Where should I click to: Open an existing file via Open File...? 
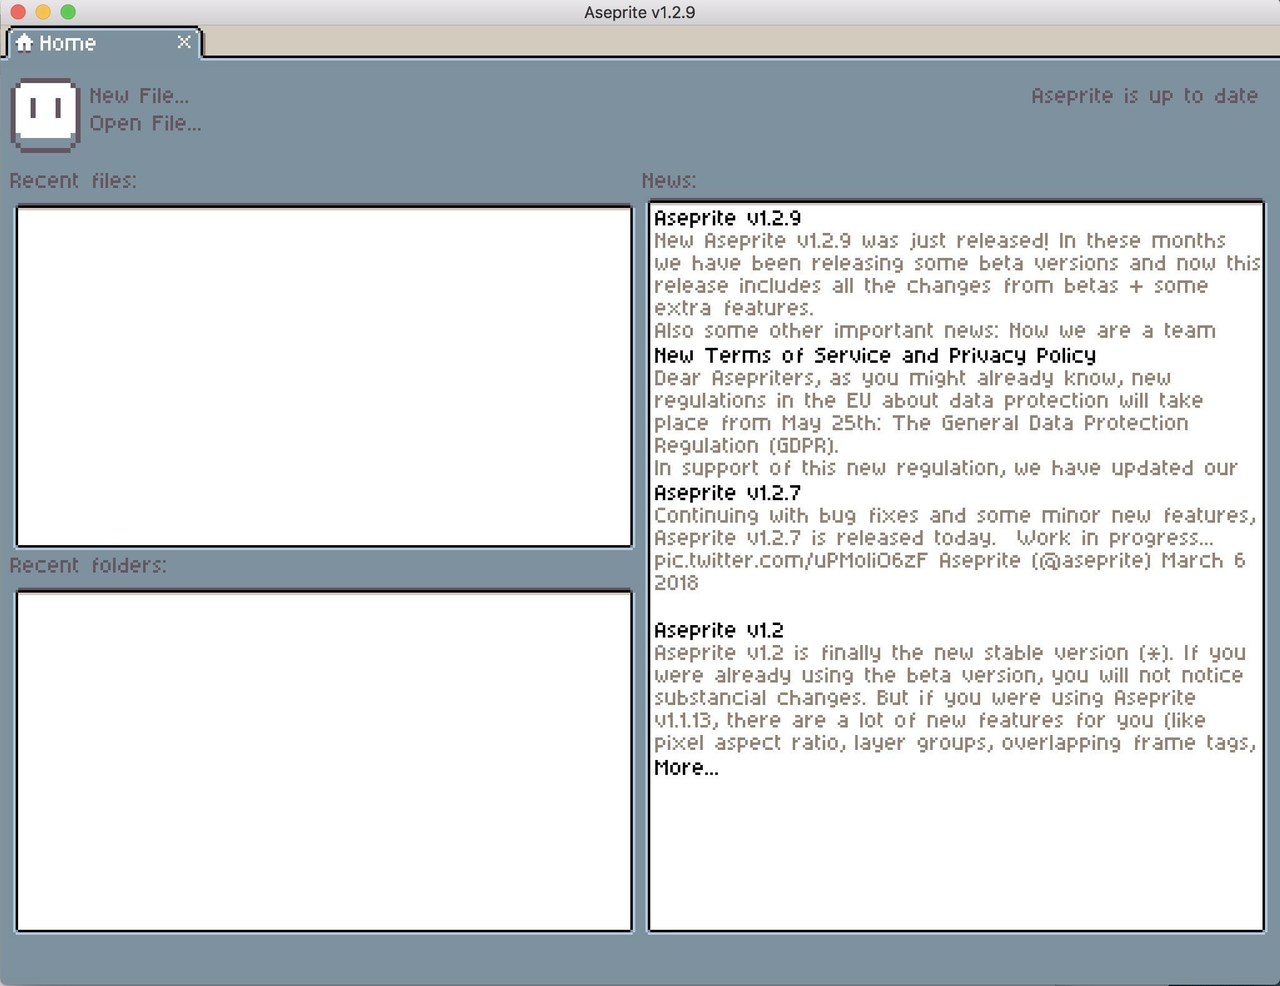(x=145, y=124)
